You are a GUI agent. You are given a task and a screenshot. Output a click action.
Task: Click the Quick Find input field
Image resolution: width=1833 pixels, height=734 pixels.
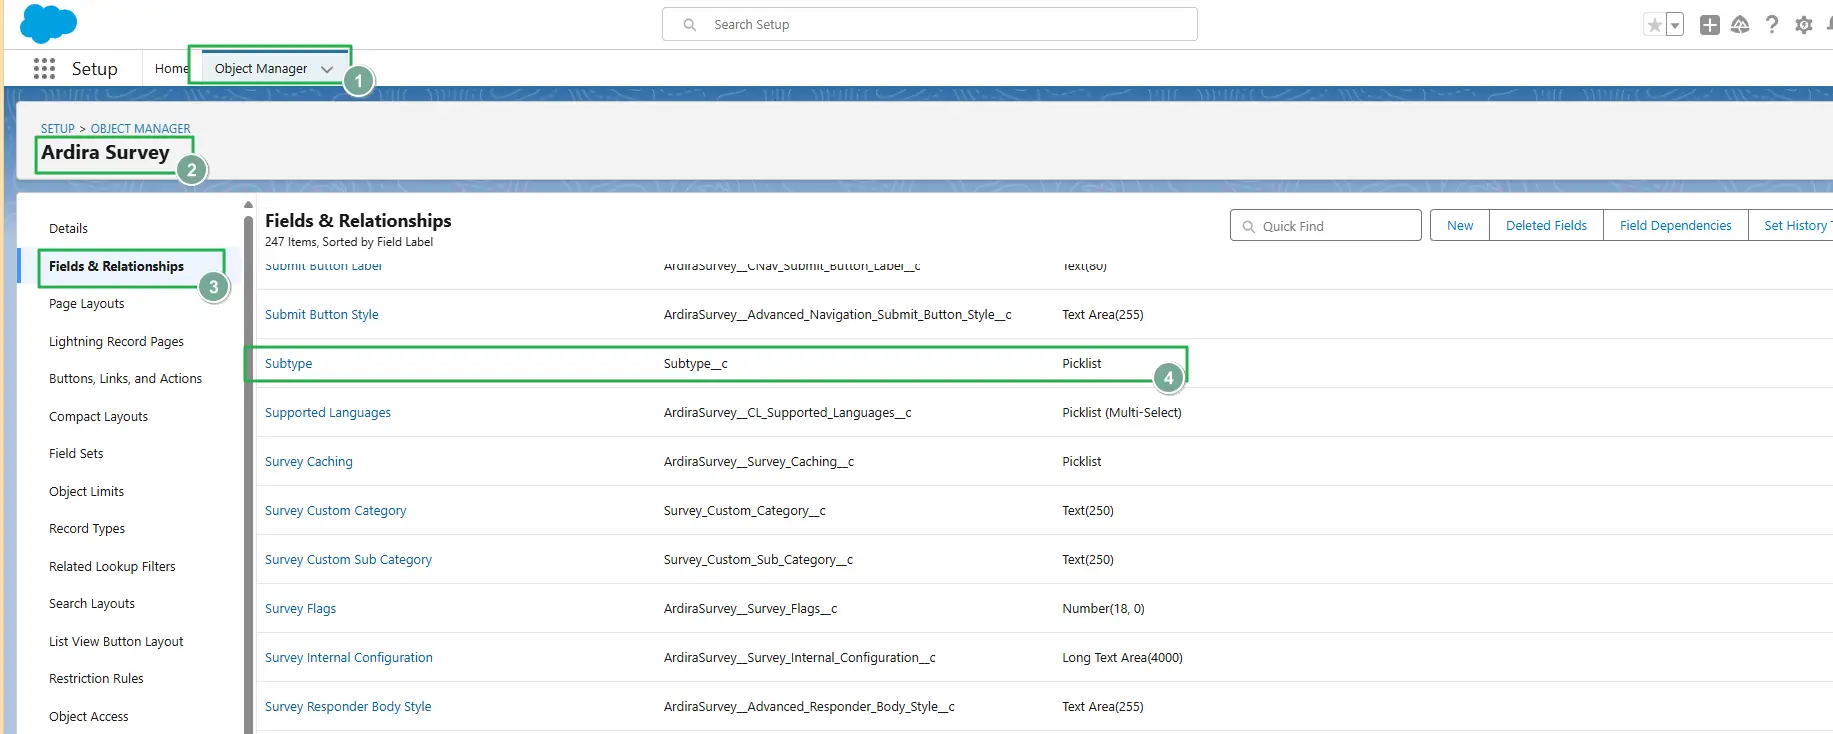pos(1325,226)
